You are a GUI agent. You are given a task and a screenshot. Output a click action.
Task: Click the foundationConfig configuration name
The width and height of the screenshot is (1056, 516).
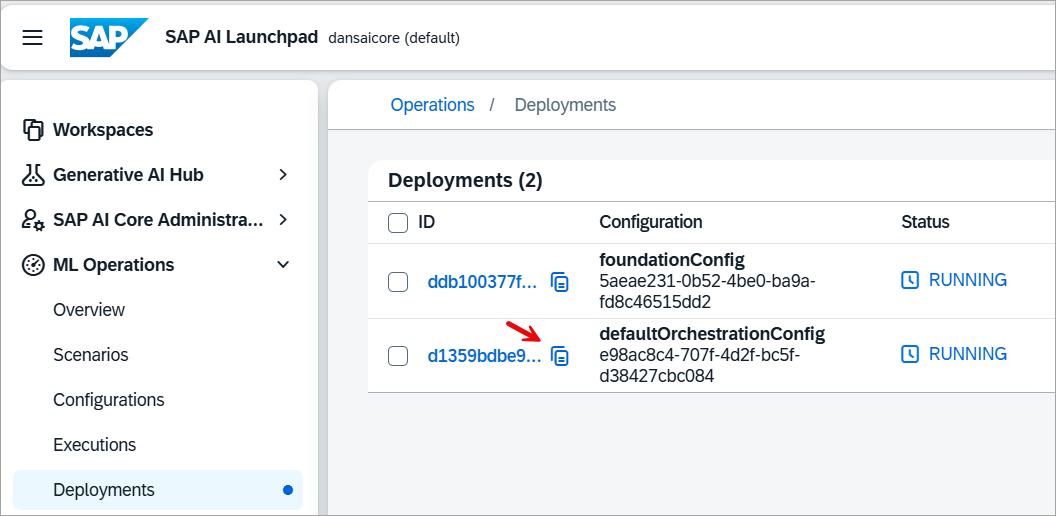671,259
